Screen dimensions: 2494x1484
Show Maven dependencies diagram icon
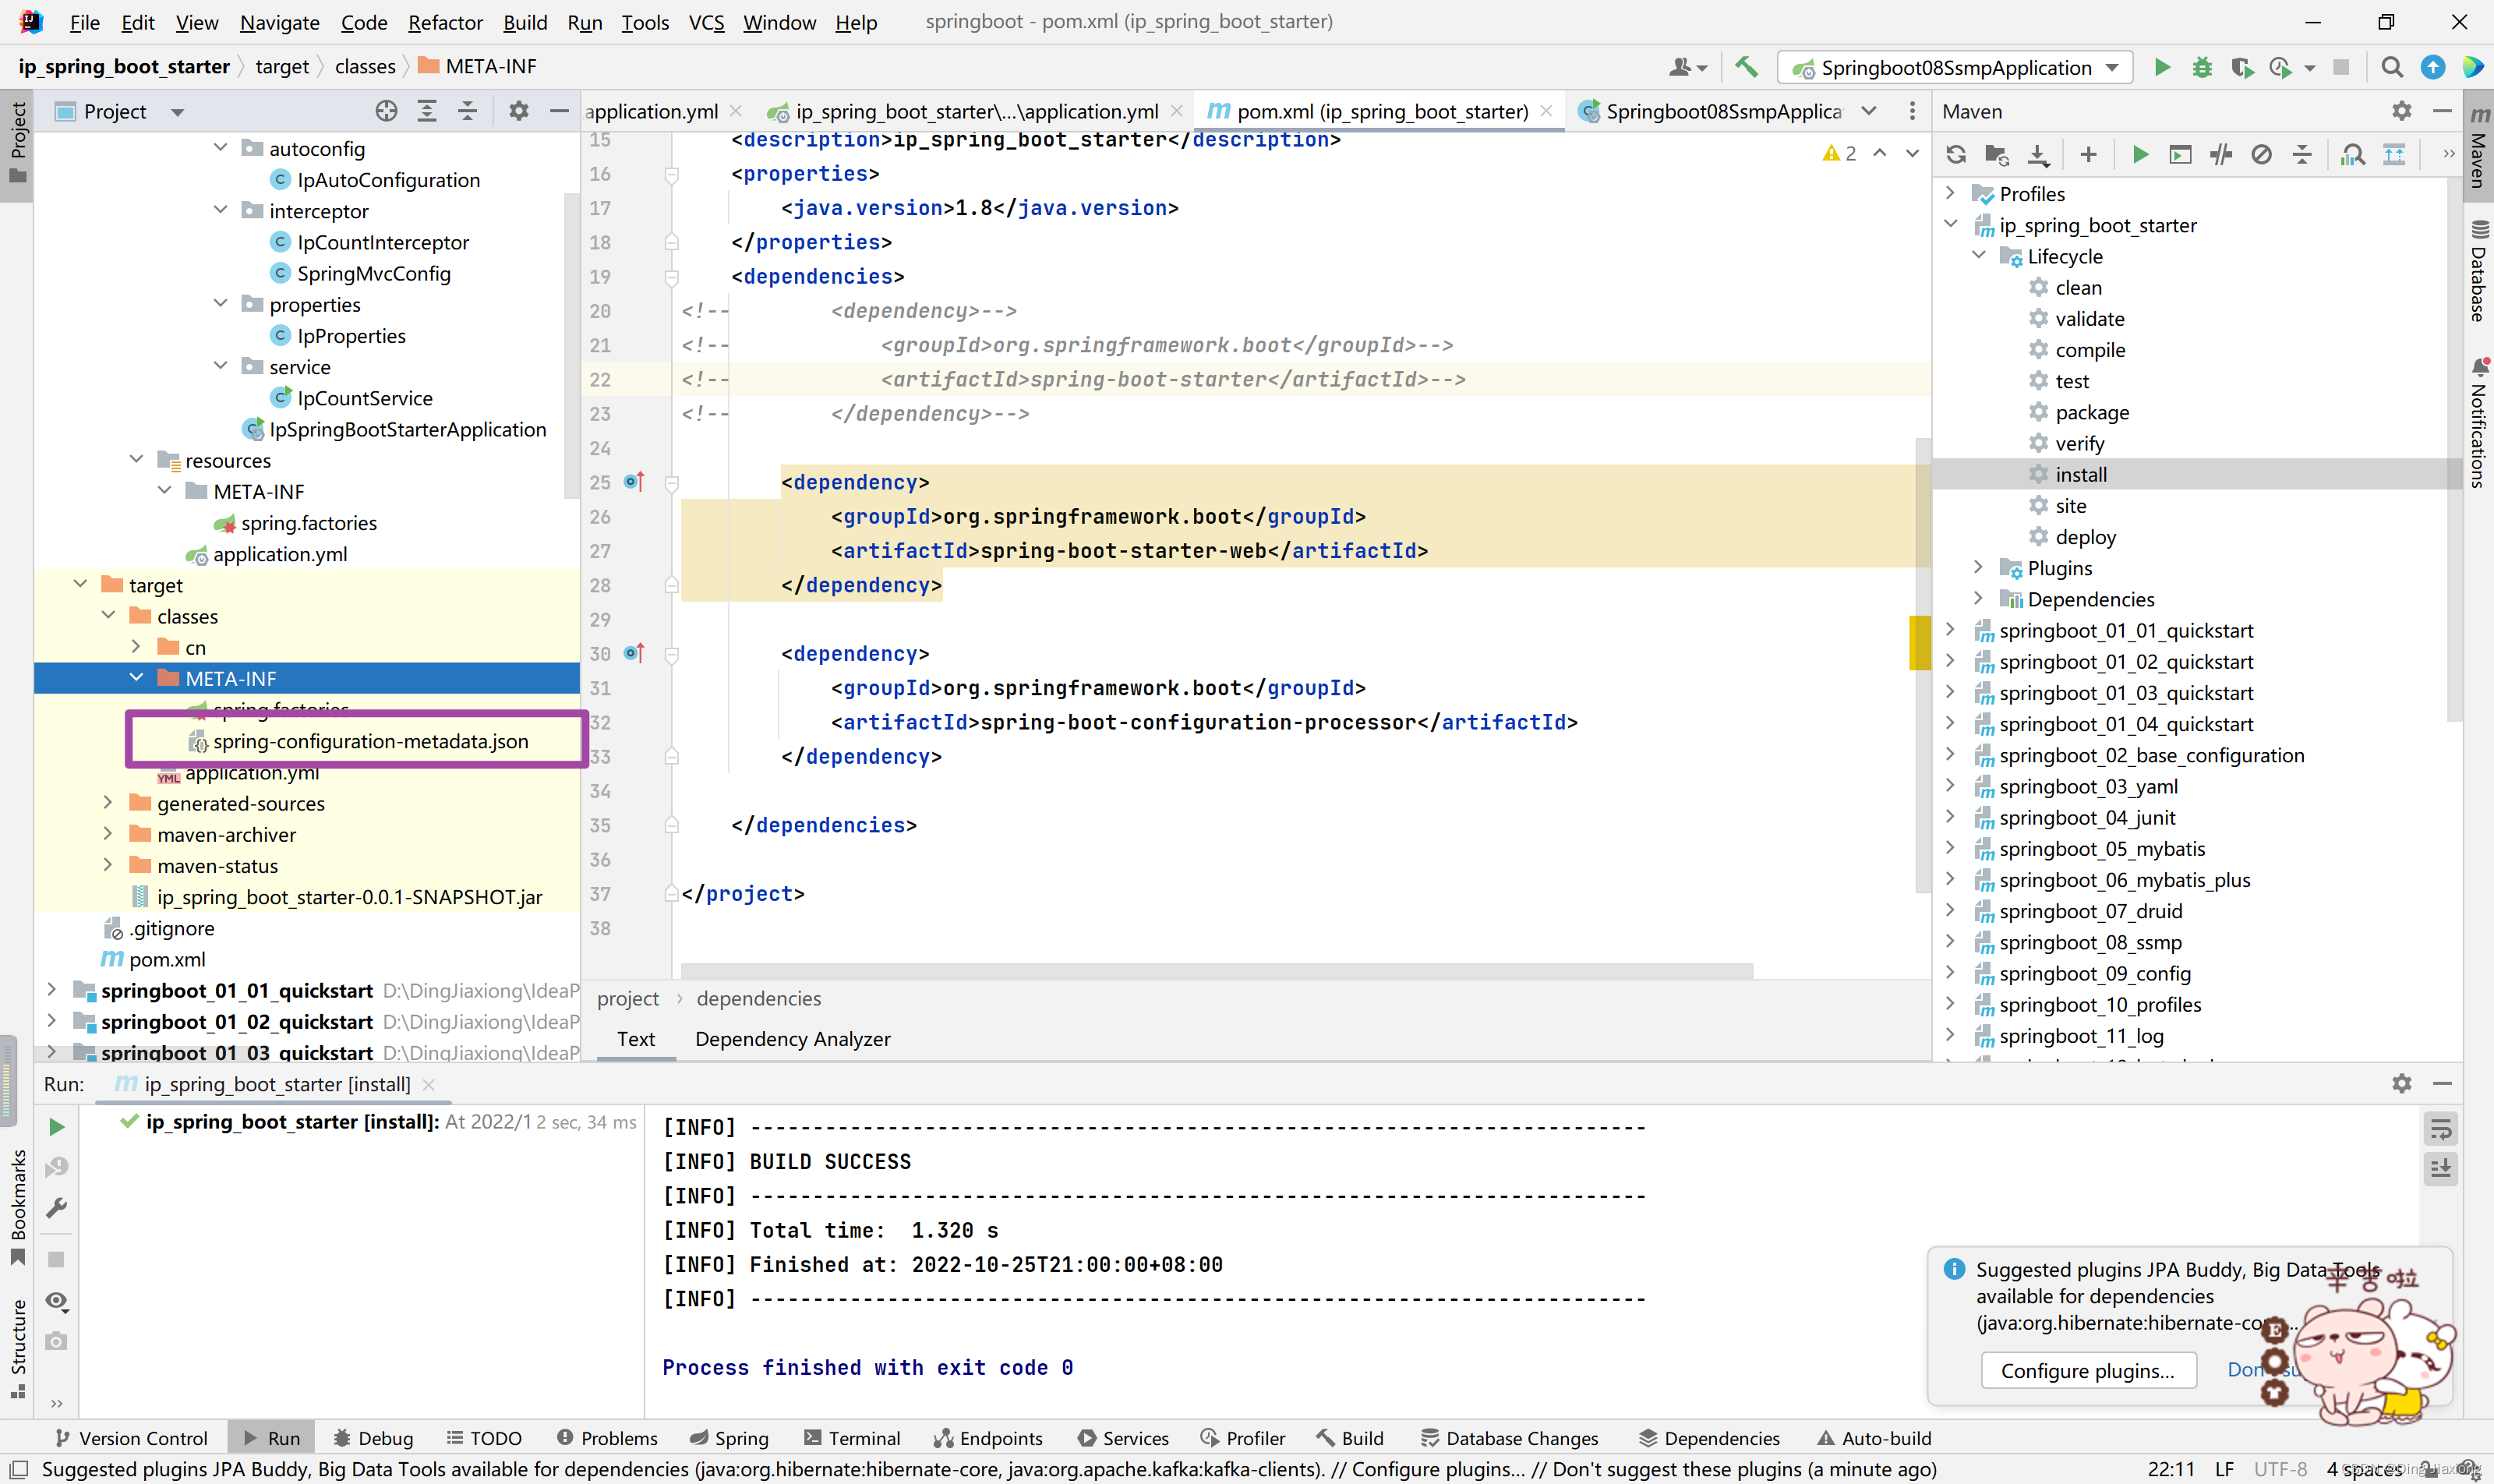(x=2394, y=154)
